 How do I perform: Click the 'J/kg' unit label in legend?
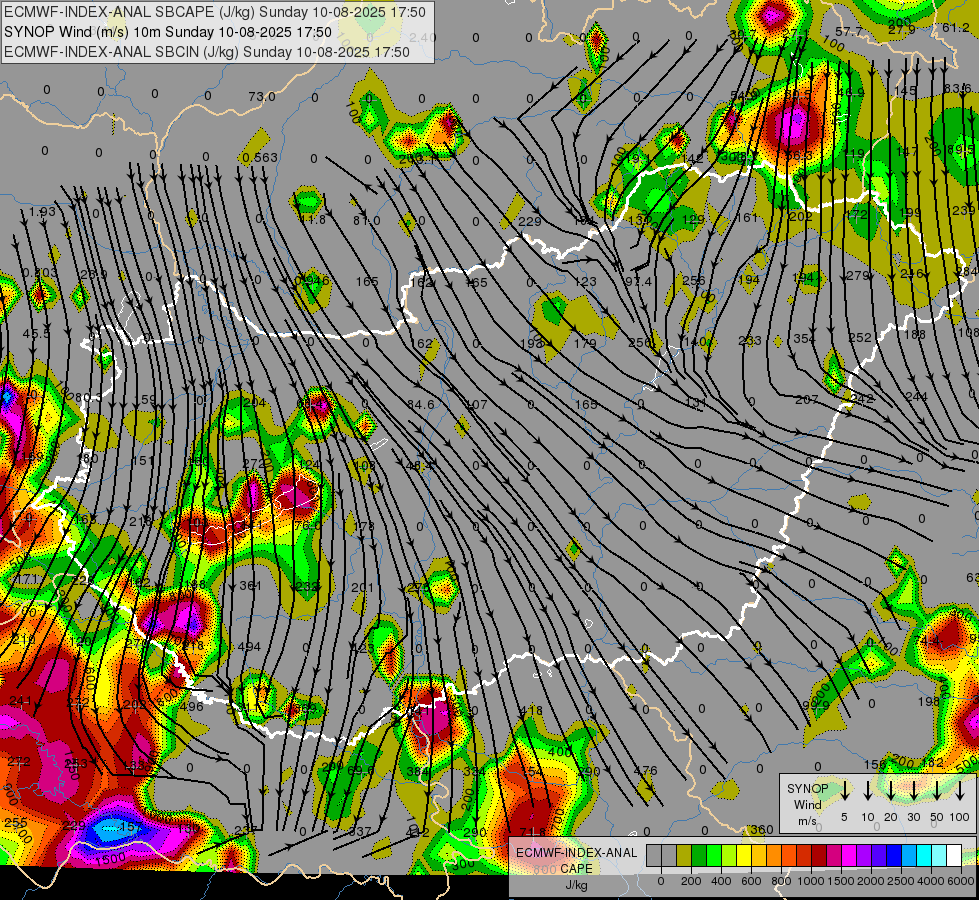[576, 885]
